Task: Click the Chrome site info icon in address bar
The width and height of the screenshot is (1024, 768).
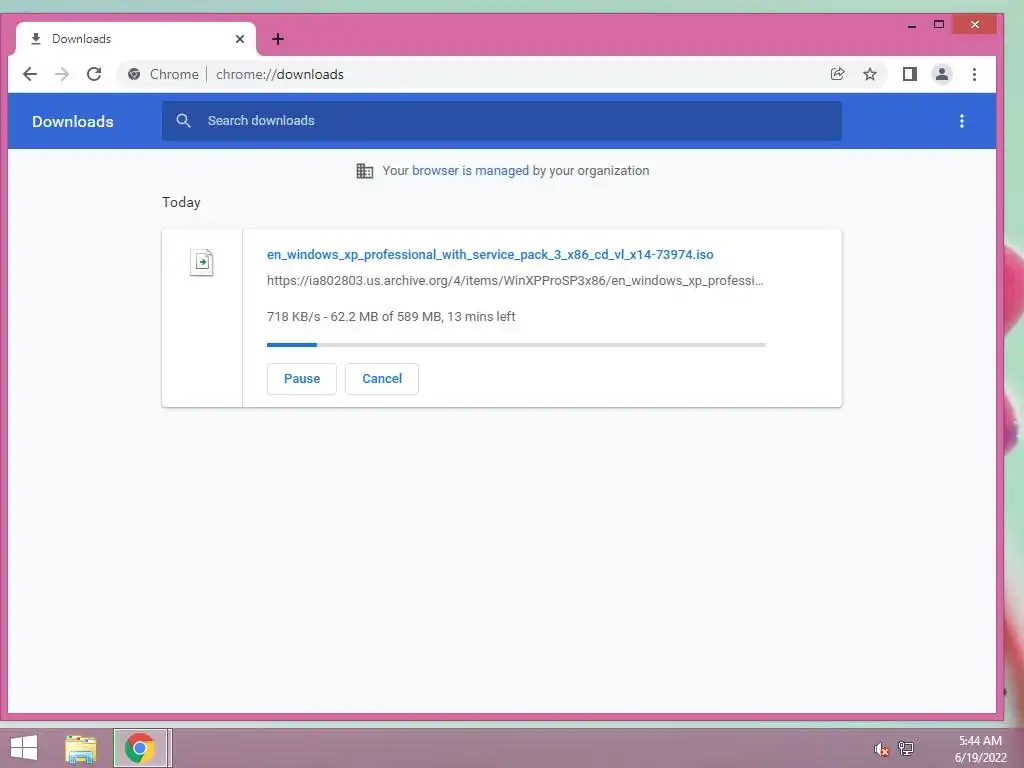Action: (134, 74)
